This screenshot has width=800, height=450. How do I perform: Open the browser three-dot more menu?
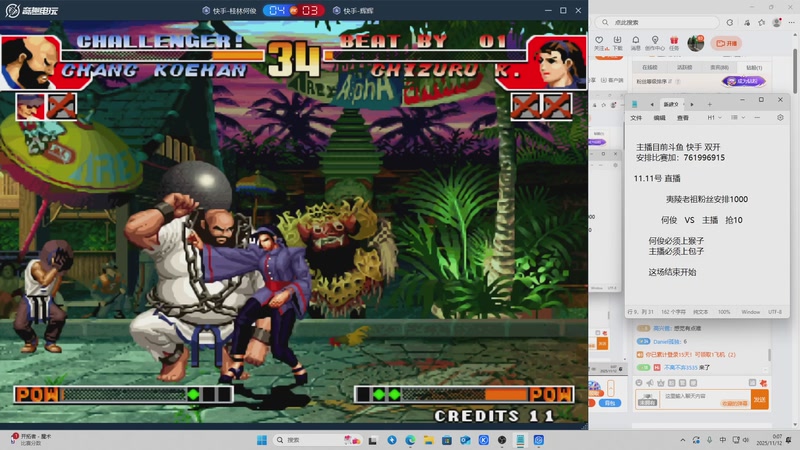[791, 22]
